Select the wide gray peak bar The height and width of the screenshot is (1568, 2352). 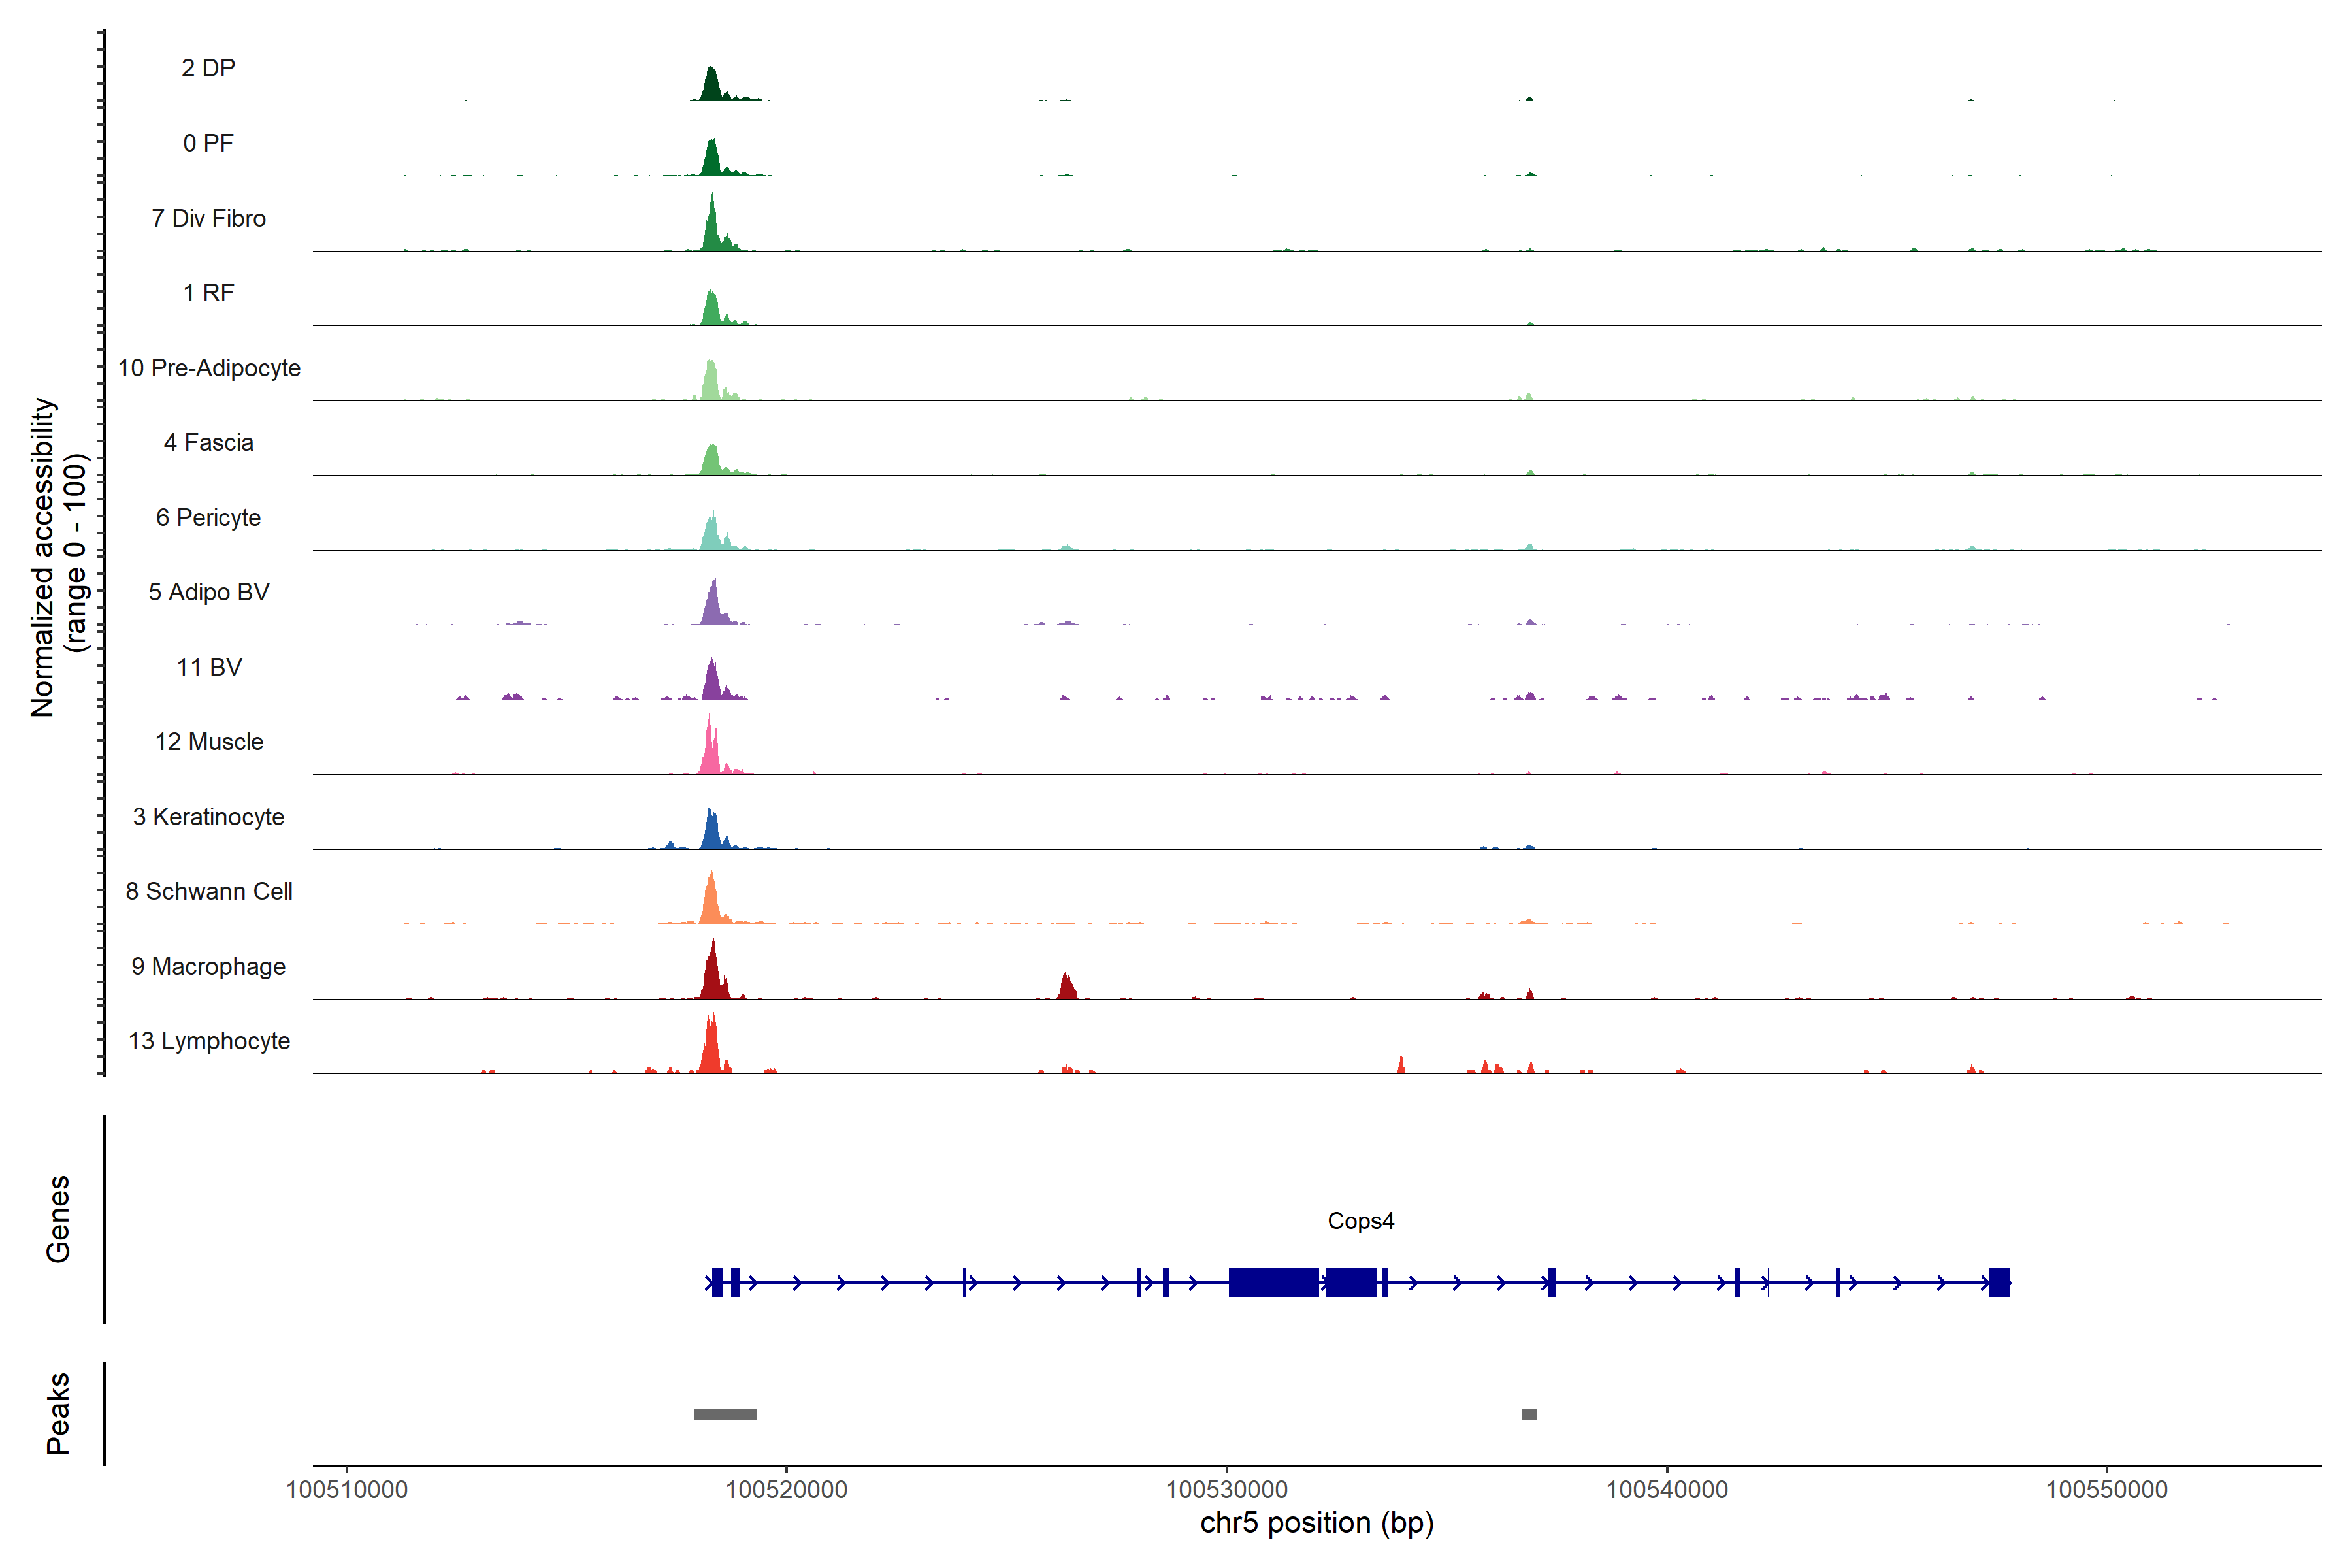[725, 1414]
